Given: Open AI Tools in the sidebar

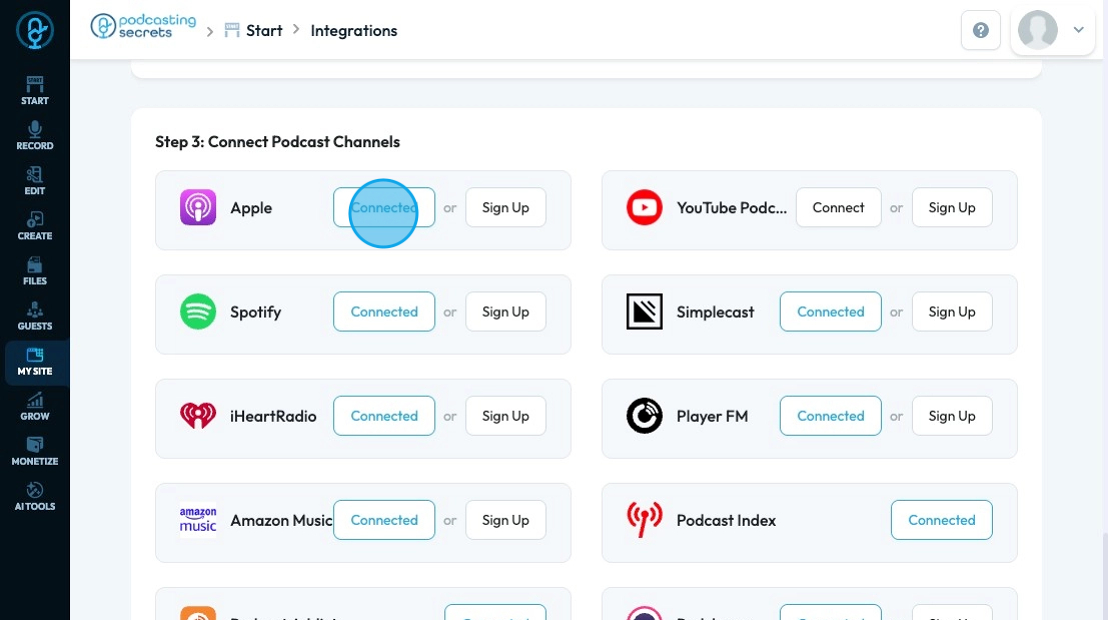Looking at the screenshot, I should (x=35, y=497).
